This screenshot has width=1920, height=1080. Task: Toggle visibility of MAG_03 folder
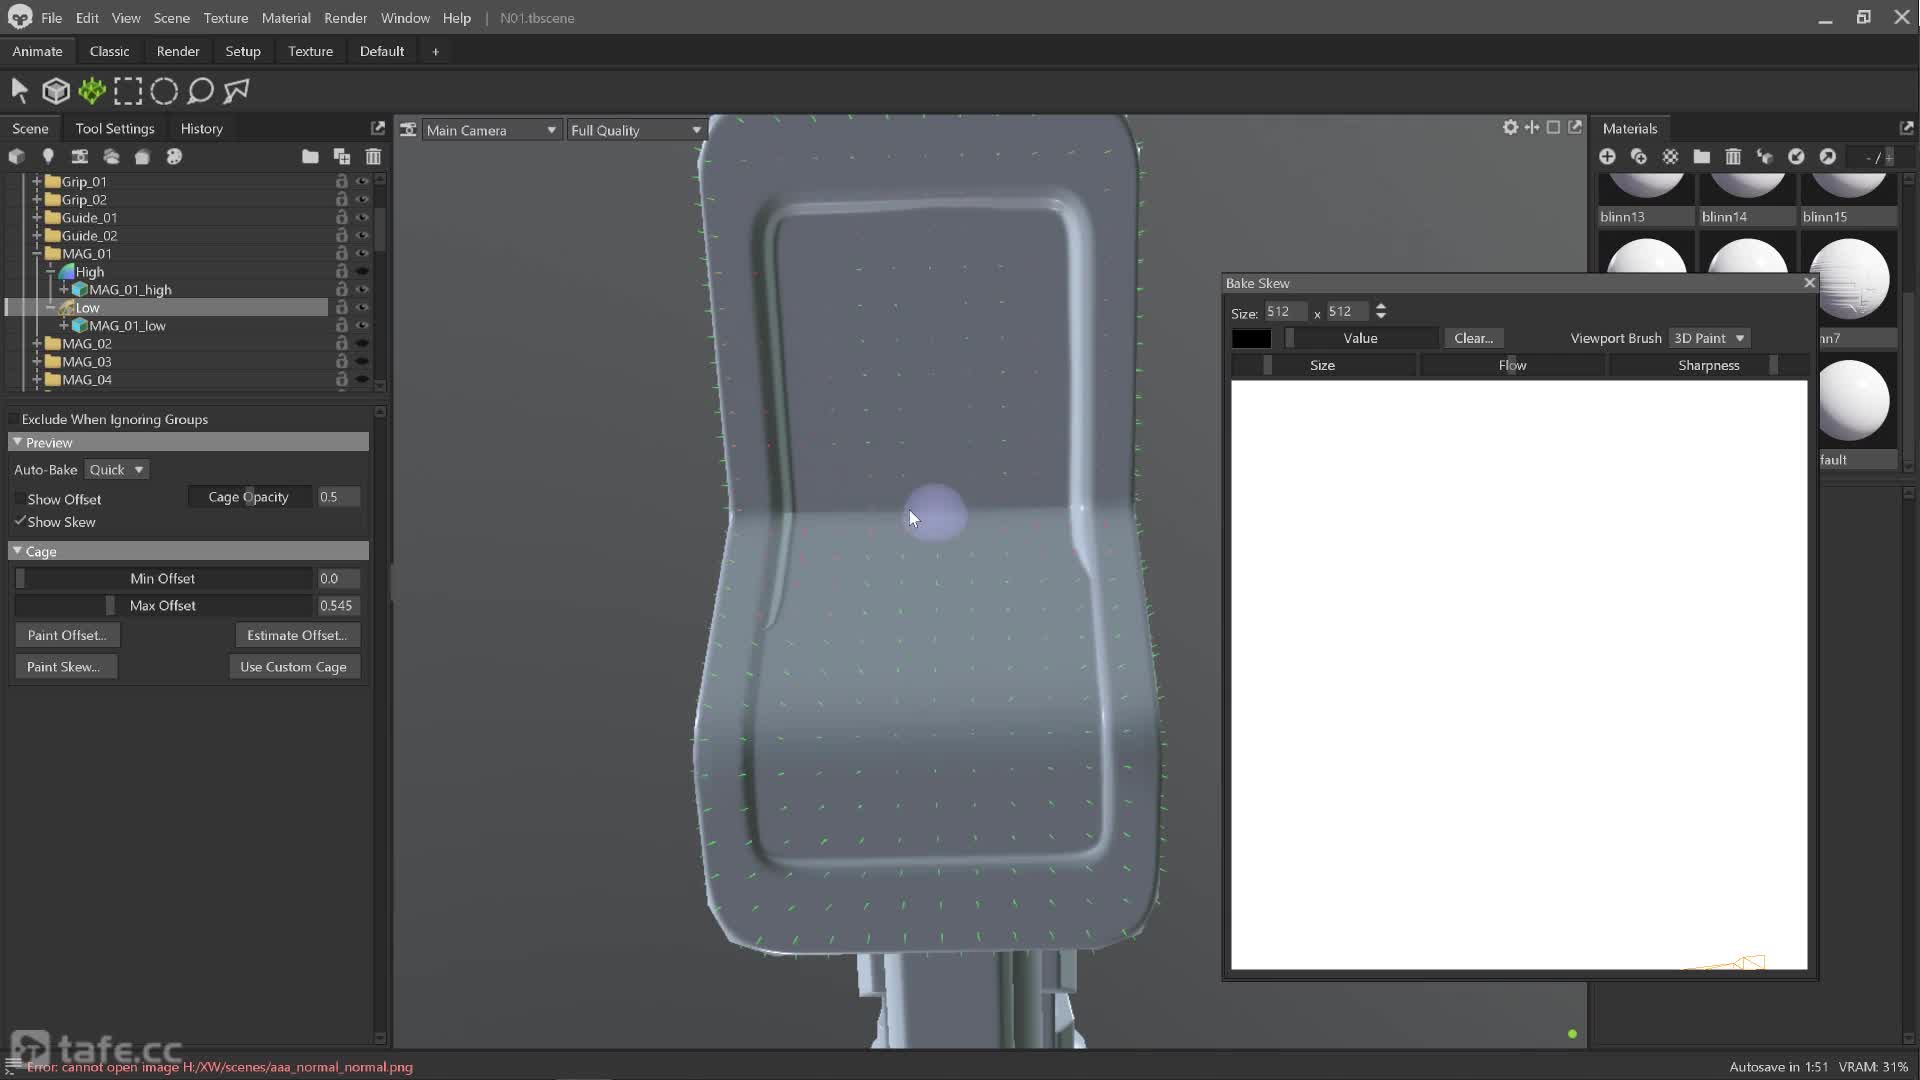pos(362,362)
